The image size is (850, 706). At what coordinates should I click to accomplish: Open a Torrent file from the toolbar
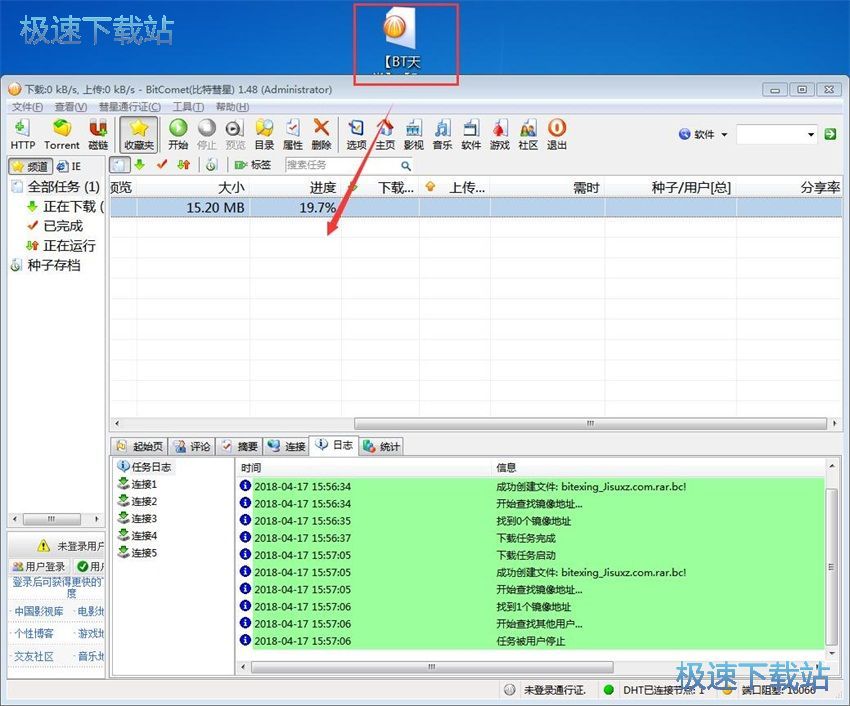(62, 134)
